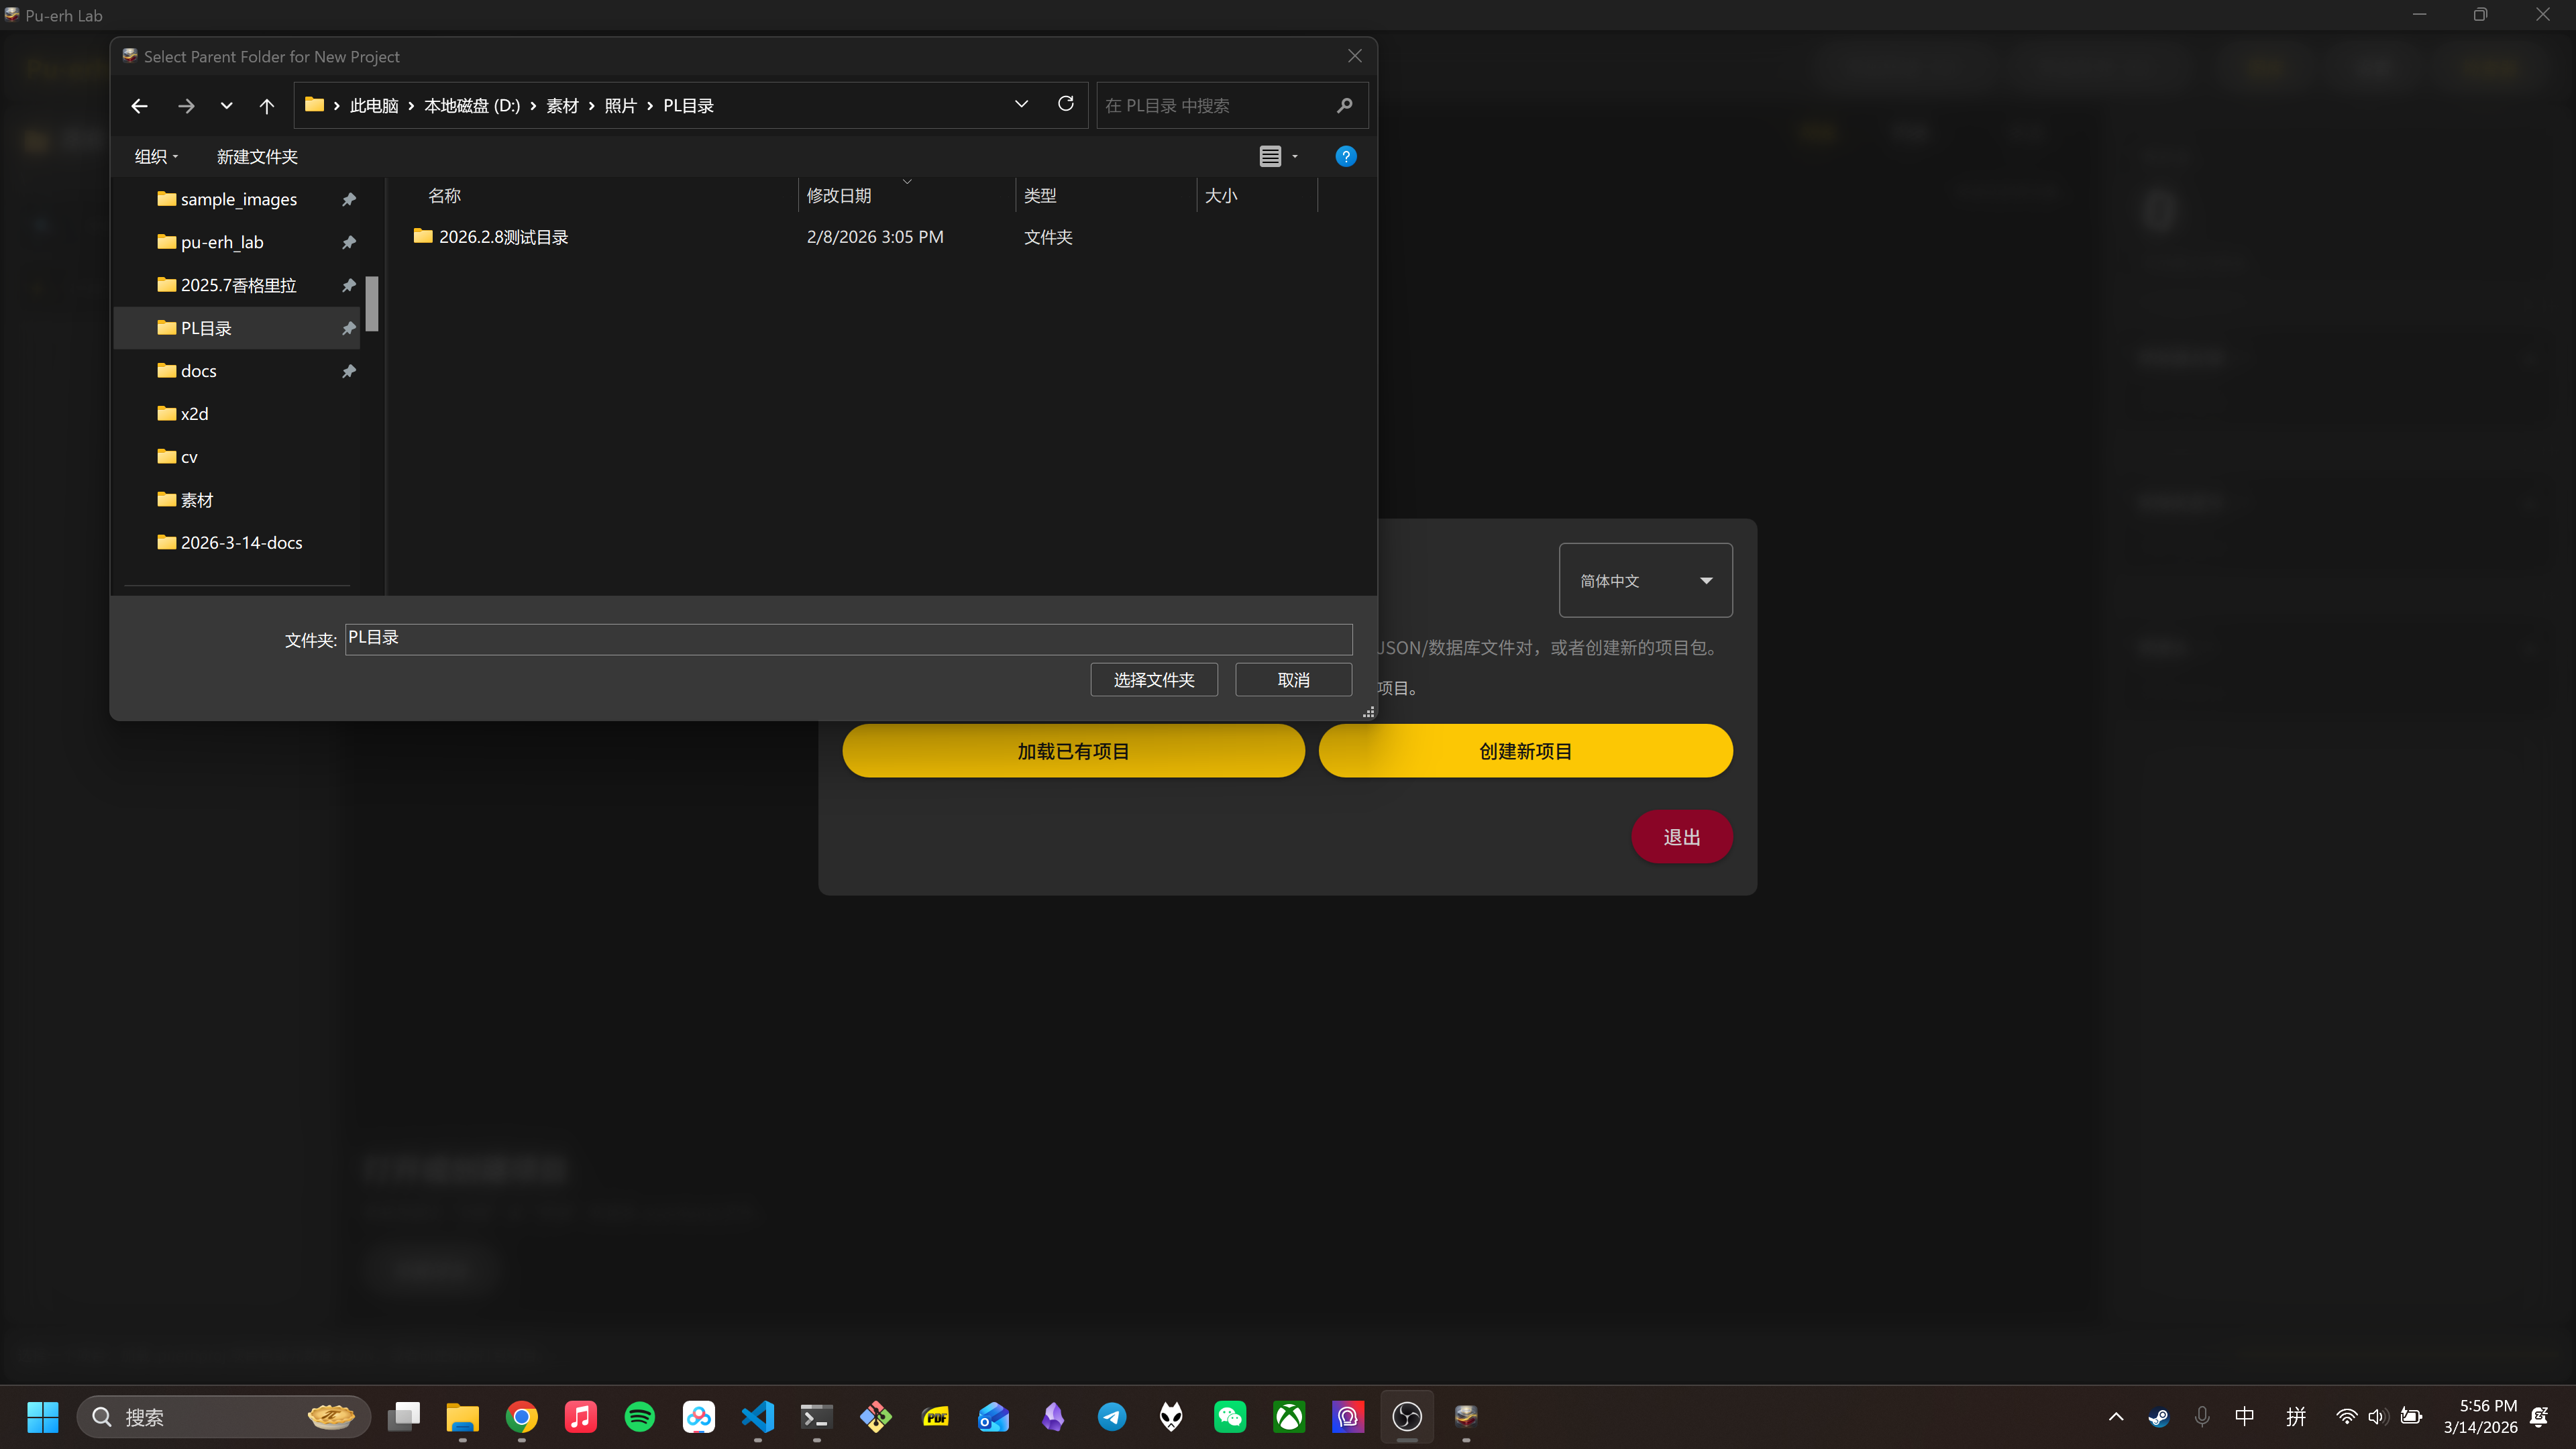Image resolution: width=2576 pixels, height=1449 pixels.
Task: Open the address bar history dropdown
Action: [x=1021, y=104]
